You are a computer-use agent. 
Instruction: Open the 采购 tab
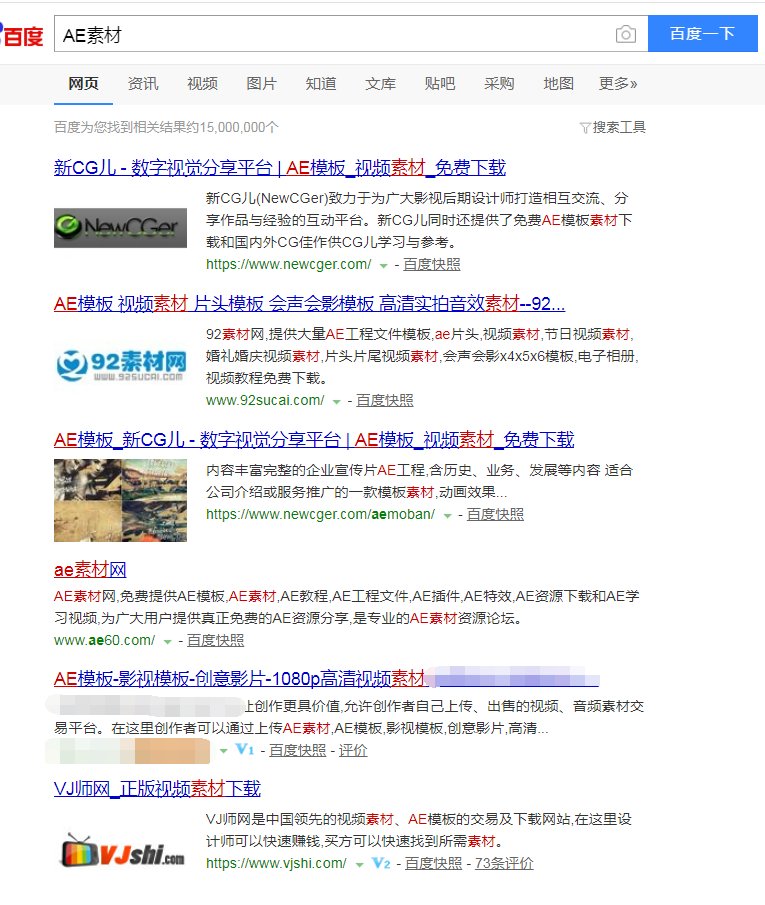coord(499,84)
